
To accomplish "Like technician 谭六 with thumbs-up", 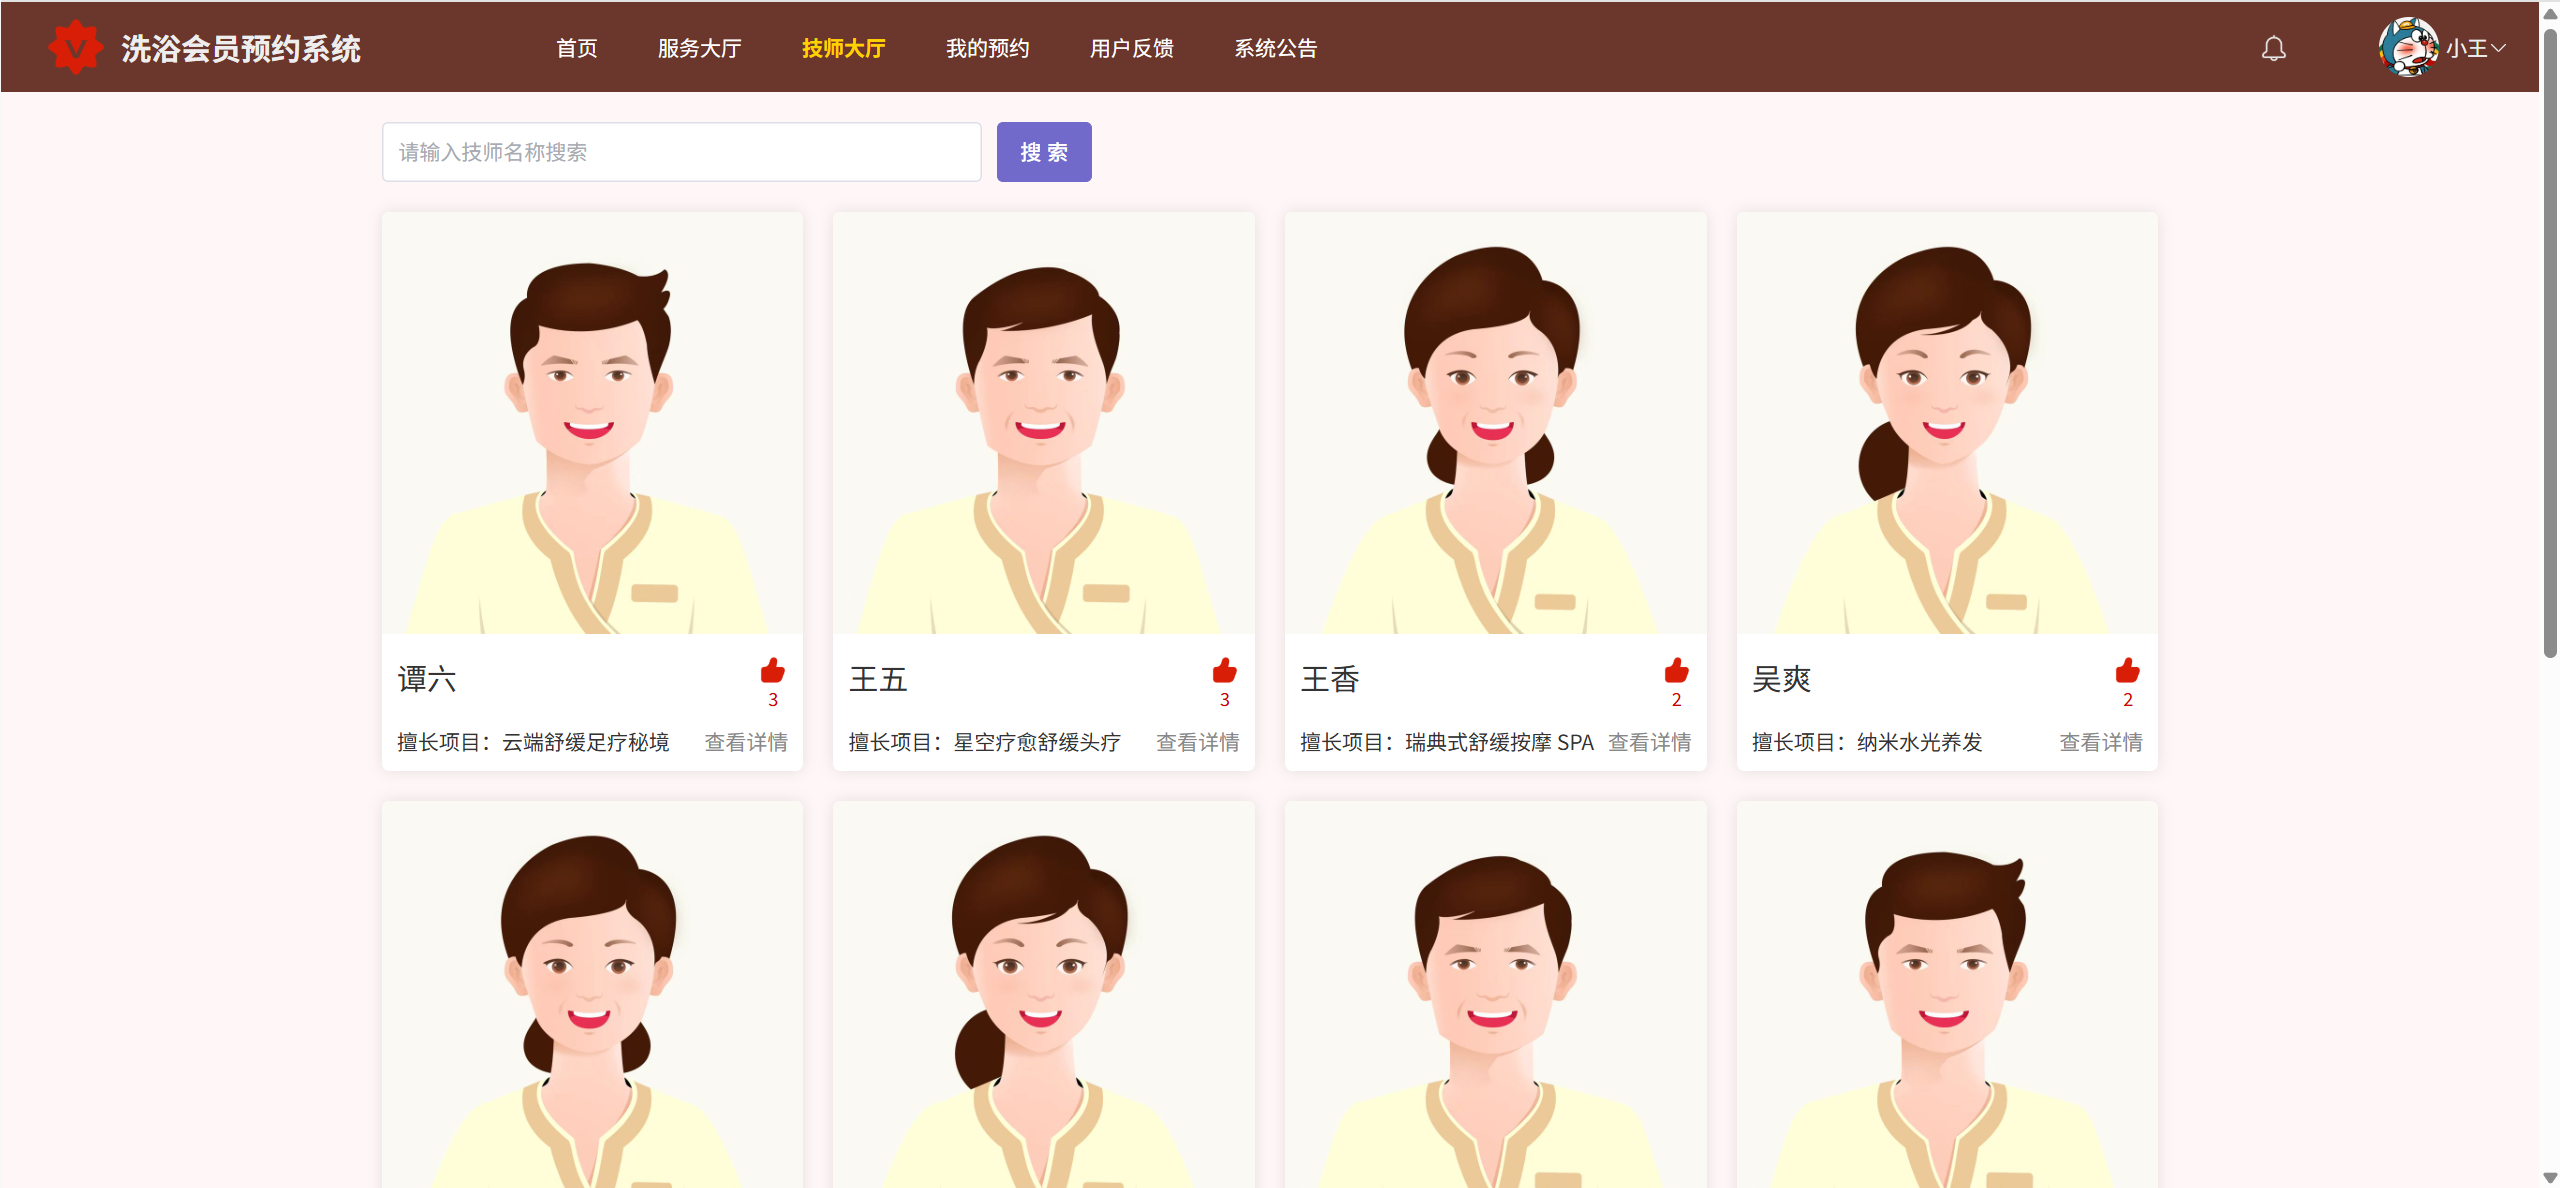I will pyautogui.click(x=772, y=671).
